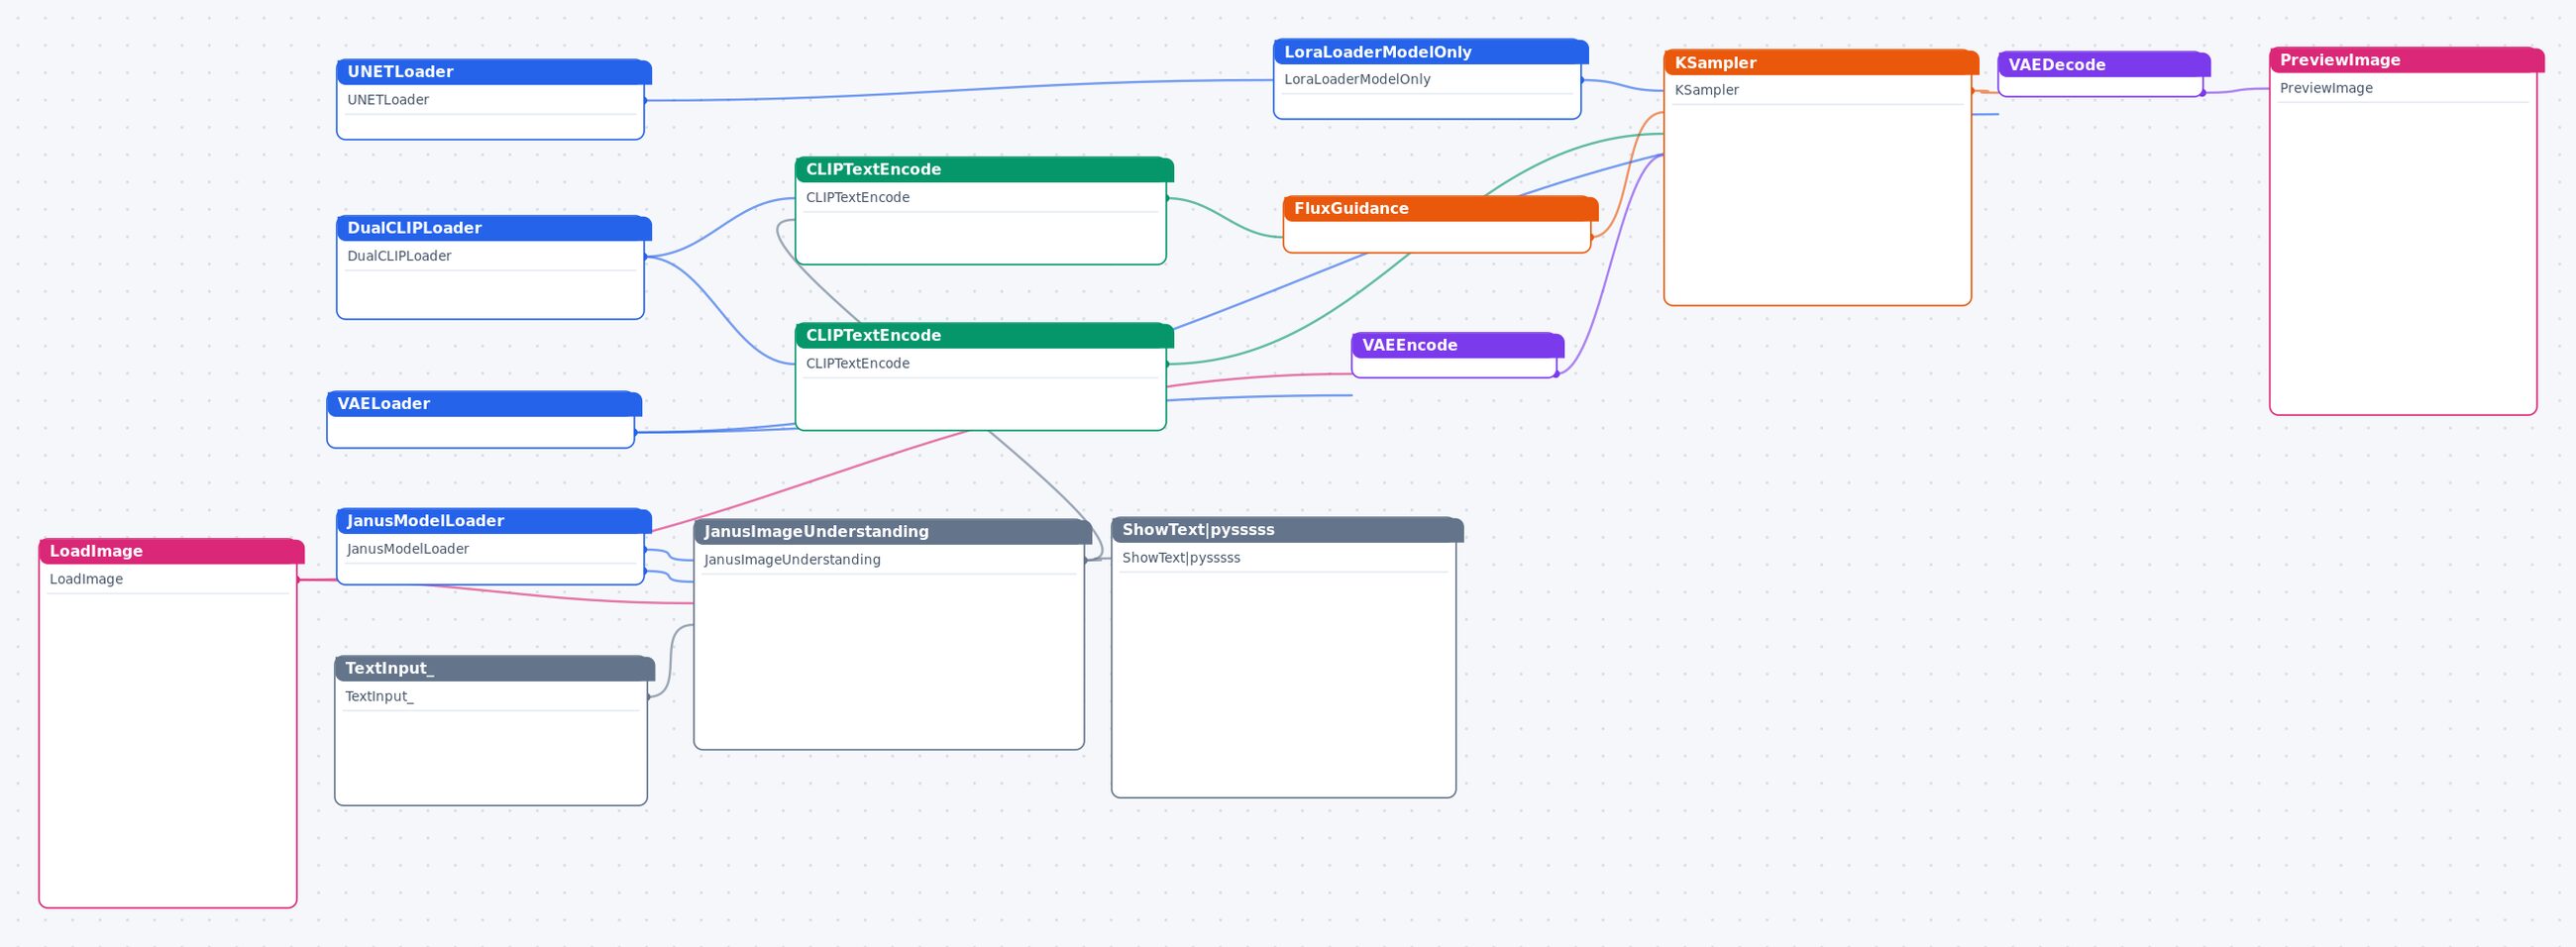Click the VAELoader node header
Screen dimensions: 2576x947
(x=484, y=404)
